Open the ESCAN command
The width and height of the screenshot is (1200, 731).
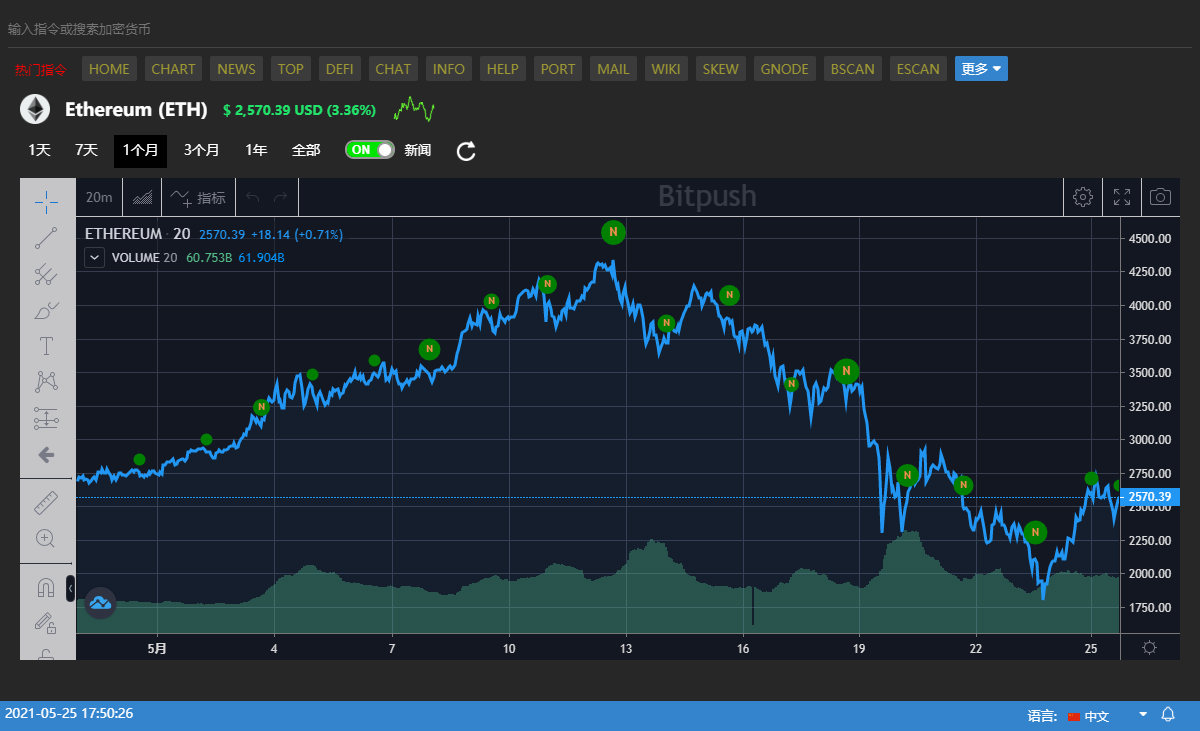click(918, 69)
